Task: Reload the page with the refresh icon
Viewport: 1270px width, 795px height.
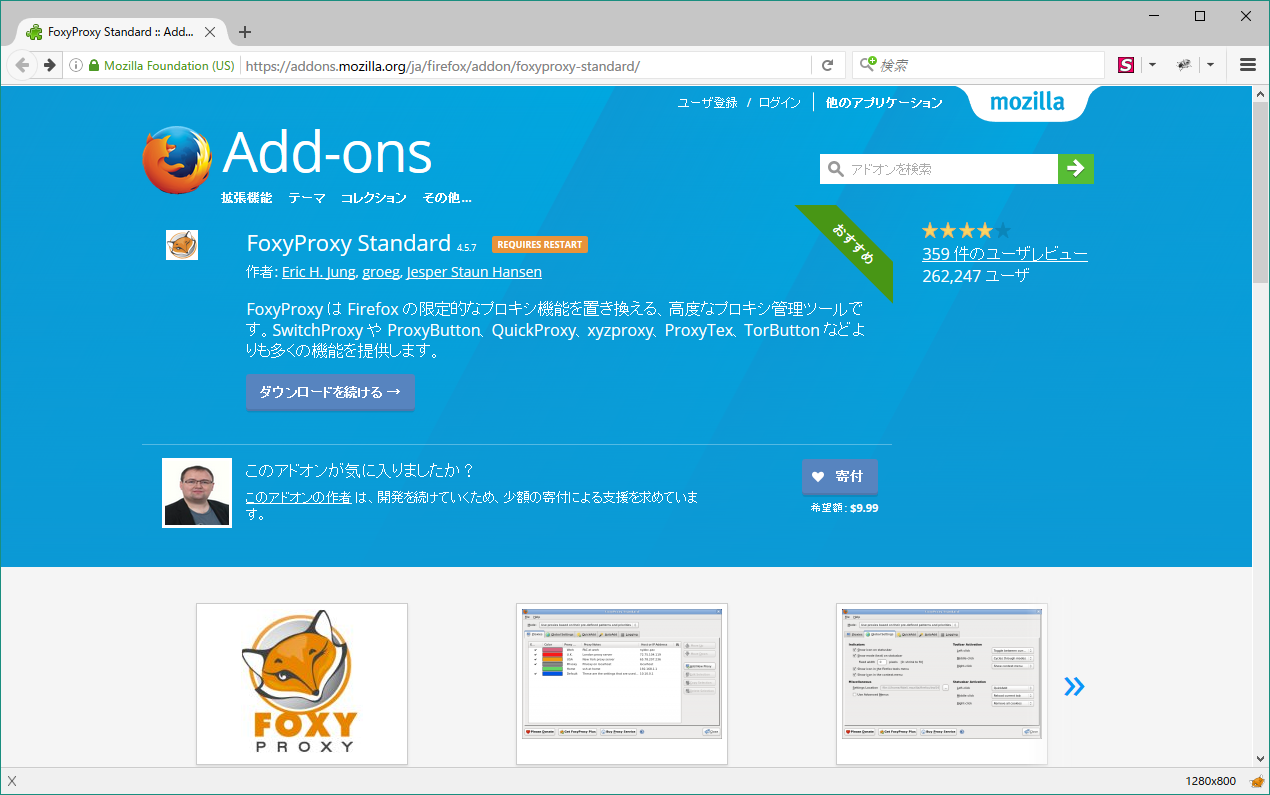Action: tap(827, 65)
